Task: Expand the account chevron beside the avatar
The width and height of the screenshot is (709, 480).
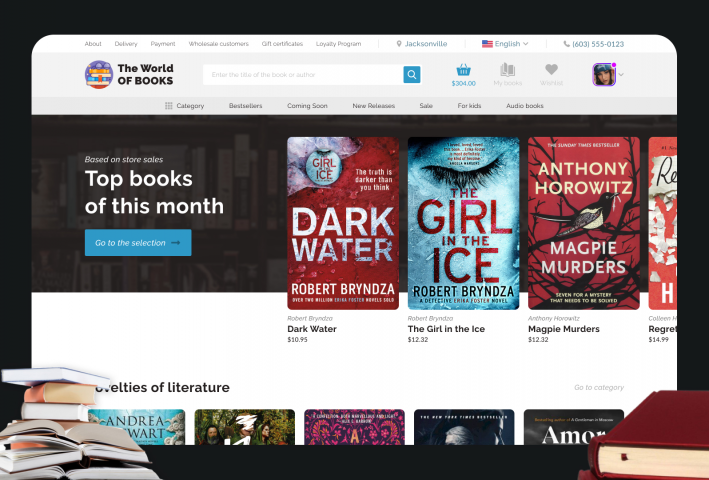Action: [621, 75]
